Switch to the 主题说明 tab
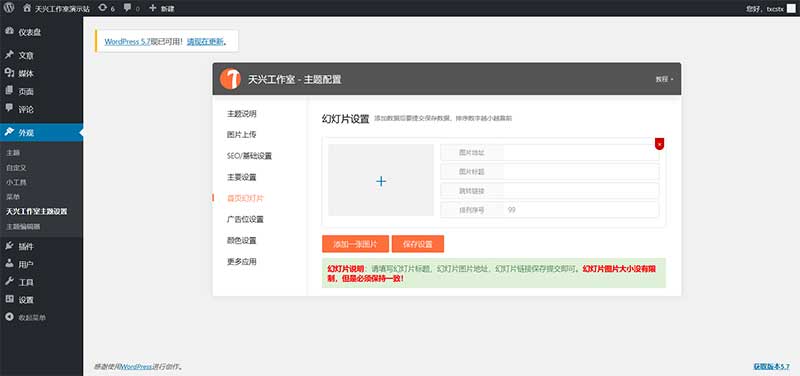 [242, 114]
